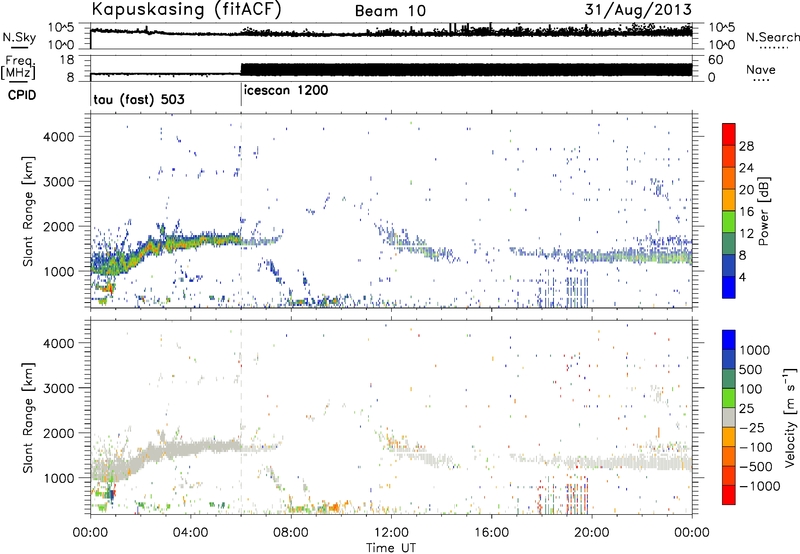The image size is (800, 554).
Task: Click the 'Nave' legend label
Action: [761, 70]
